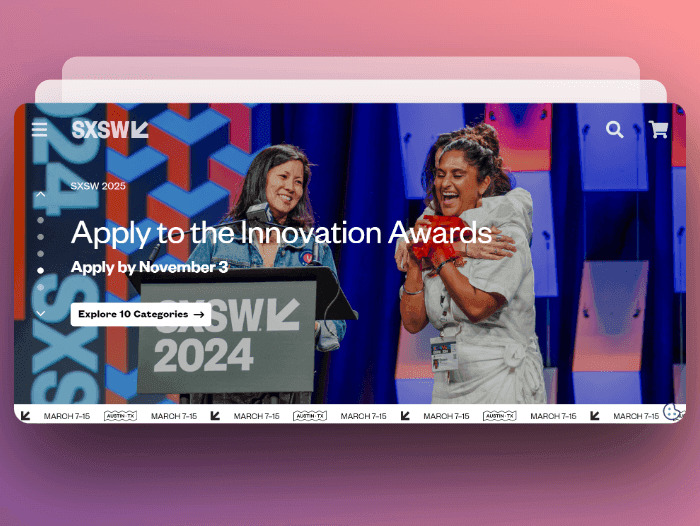Click the Explore 10 Categories button
700x526 pixels.
[141, 314]
